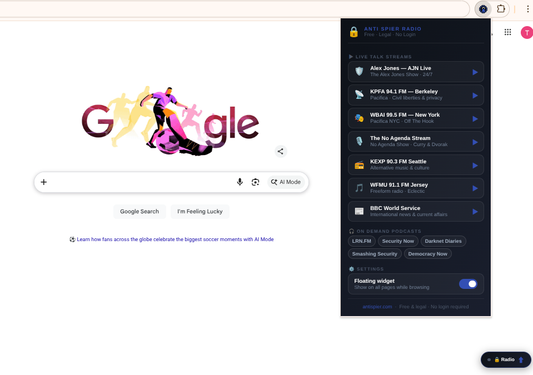Click the shield icon for Alex Jones
The image size is (533, 375).
359,71
